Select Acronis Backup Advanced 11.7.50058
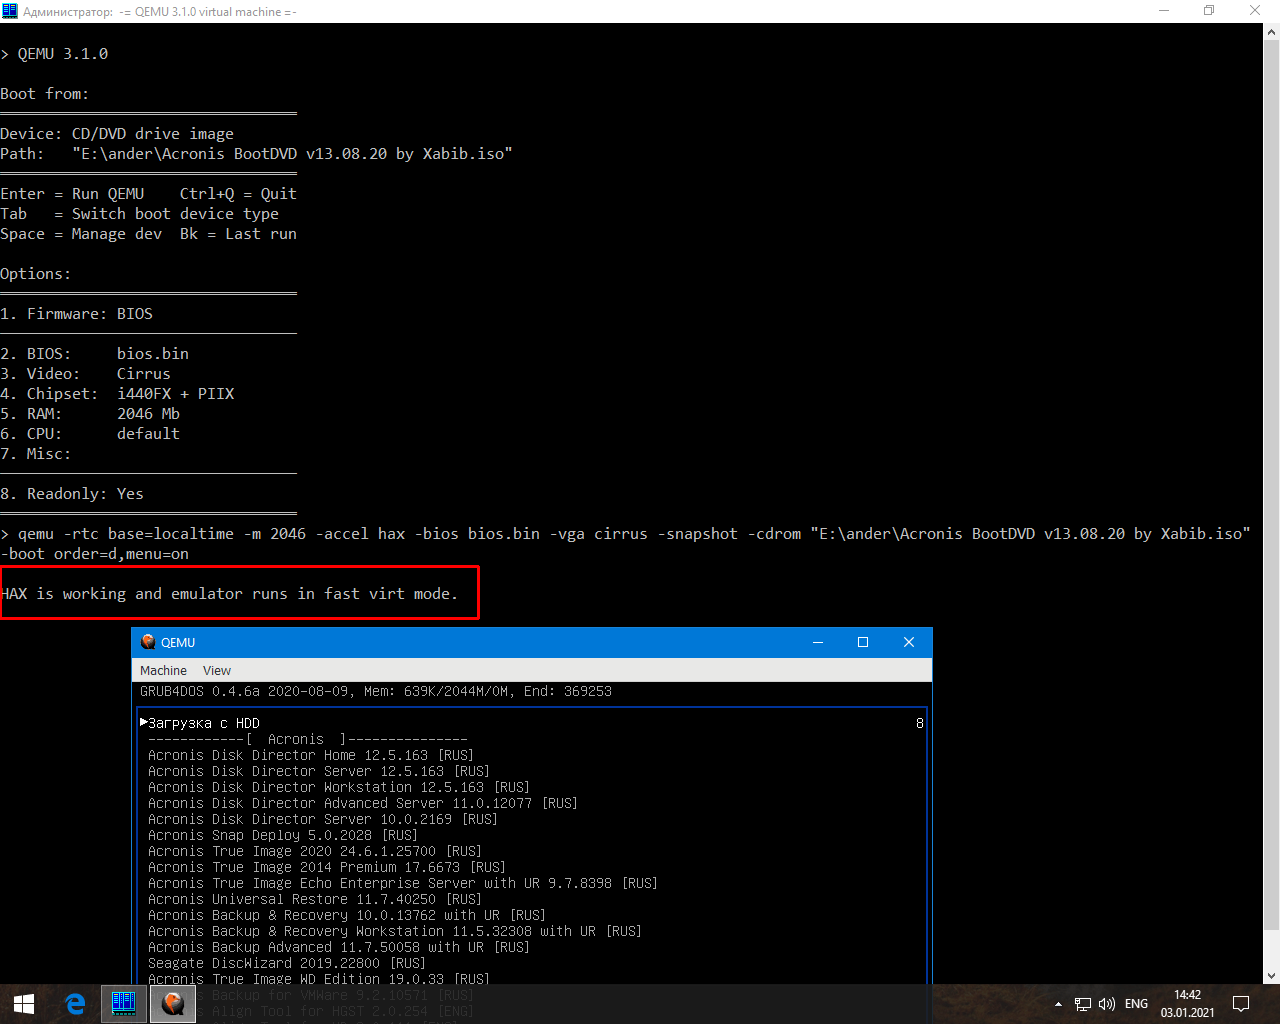This screenshot has height=1024, width=1280. coord(339,947)
